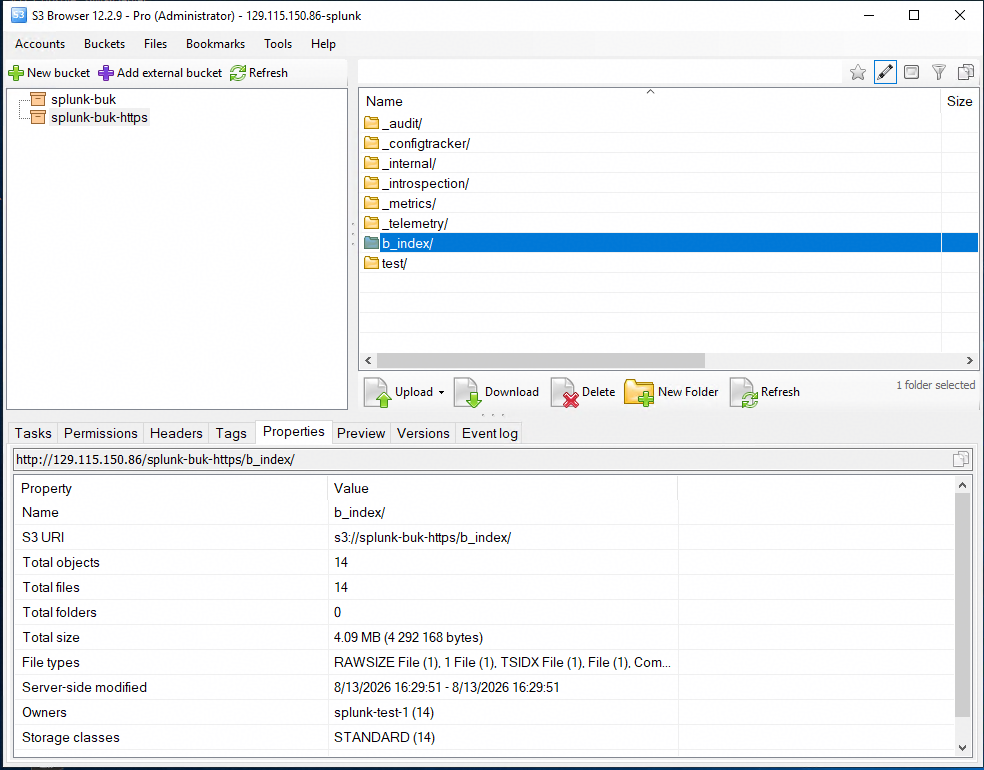Screen dimensions: 984x770
Task: Switch to the Tags tab
Action: [x=231, y=433]
